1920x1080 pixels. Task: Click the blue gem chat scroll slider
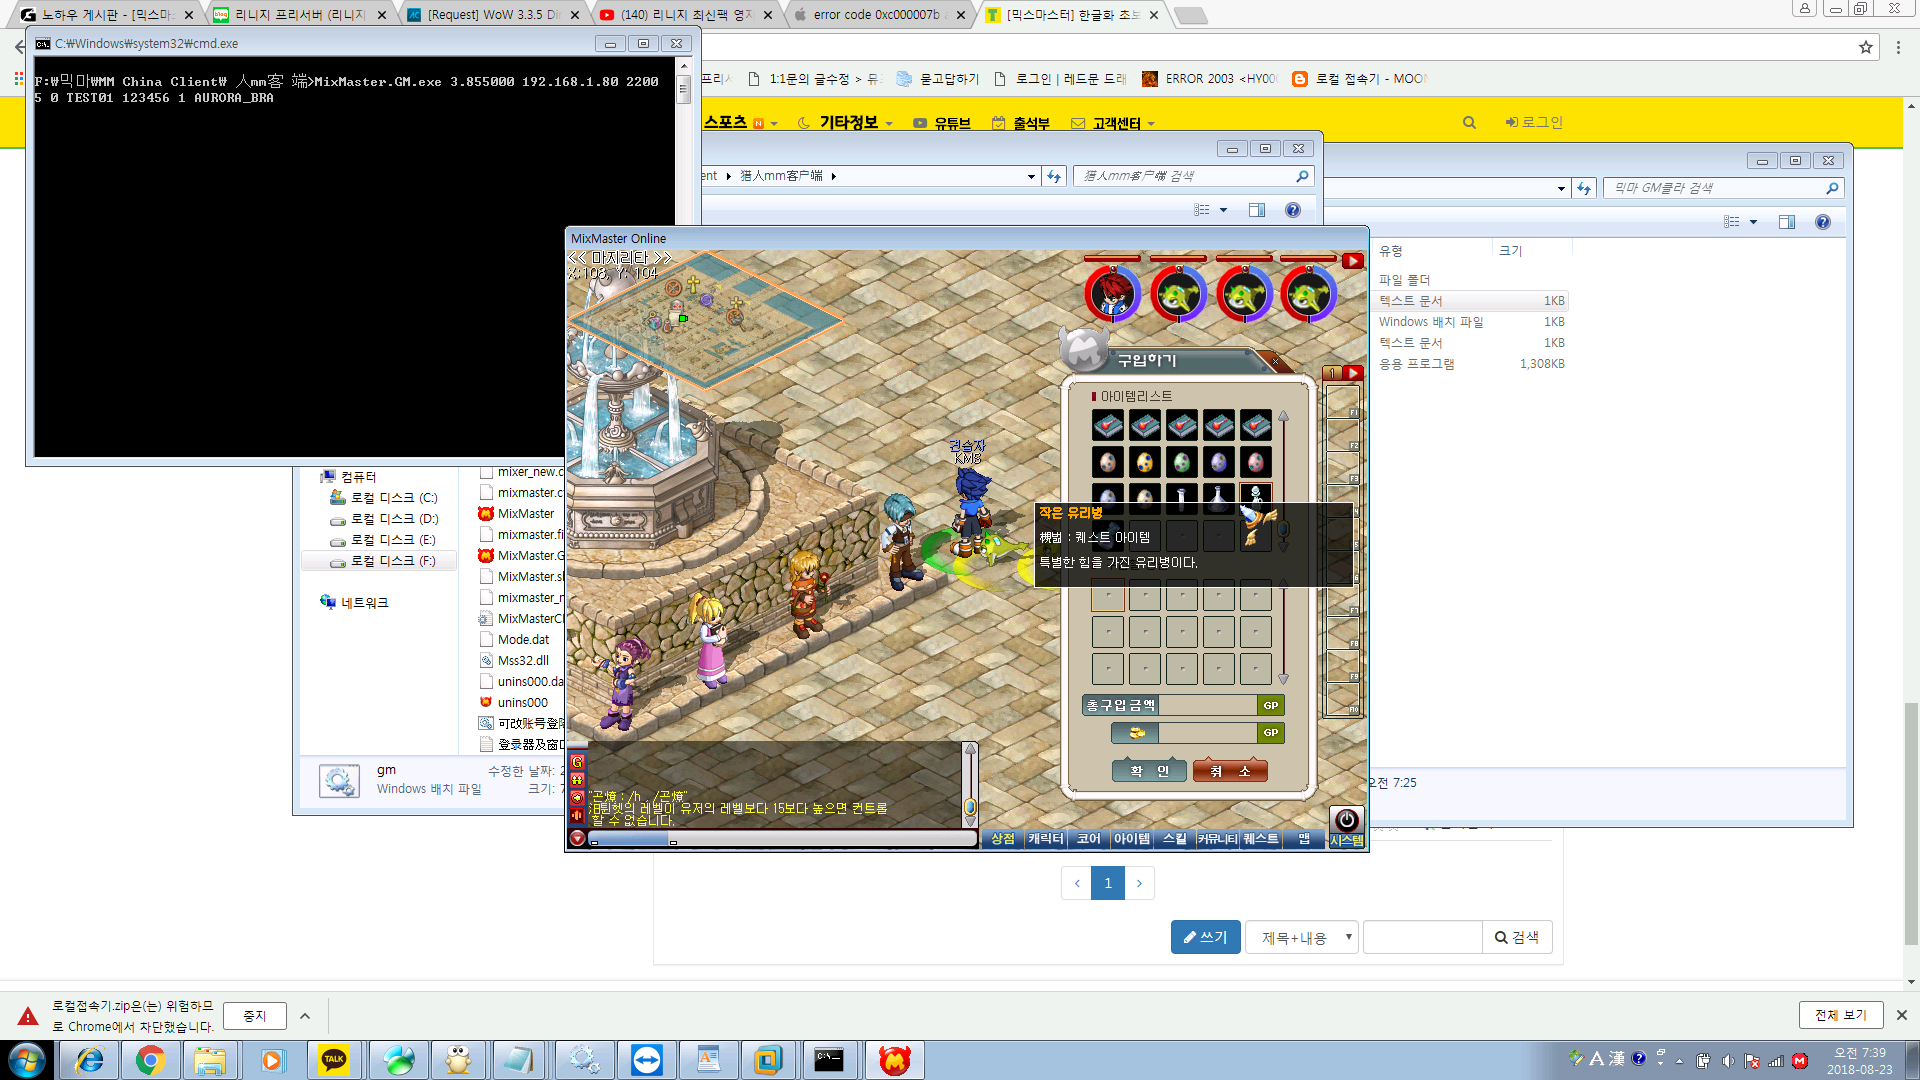pyautogui.click(x=969, y=806)
